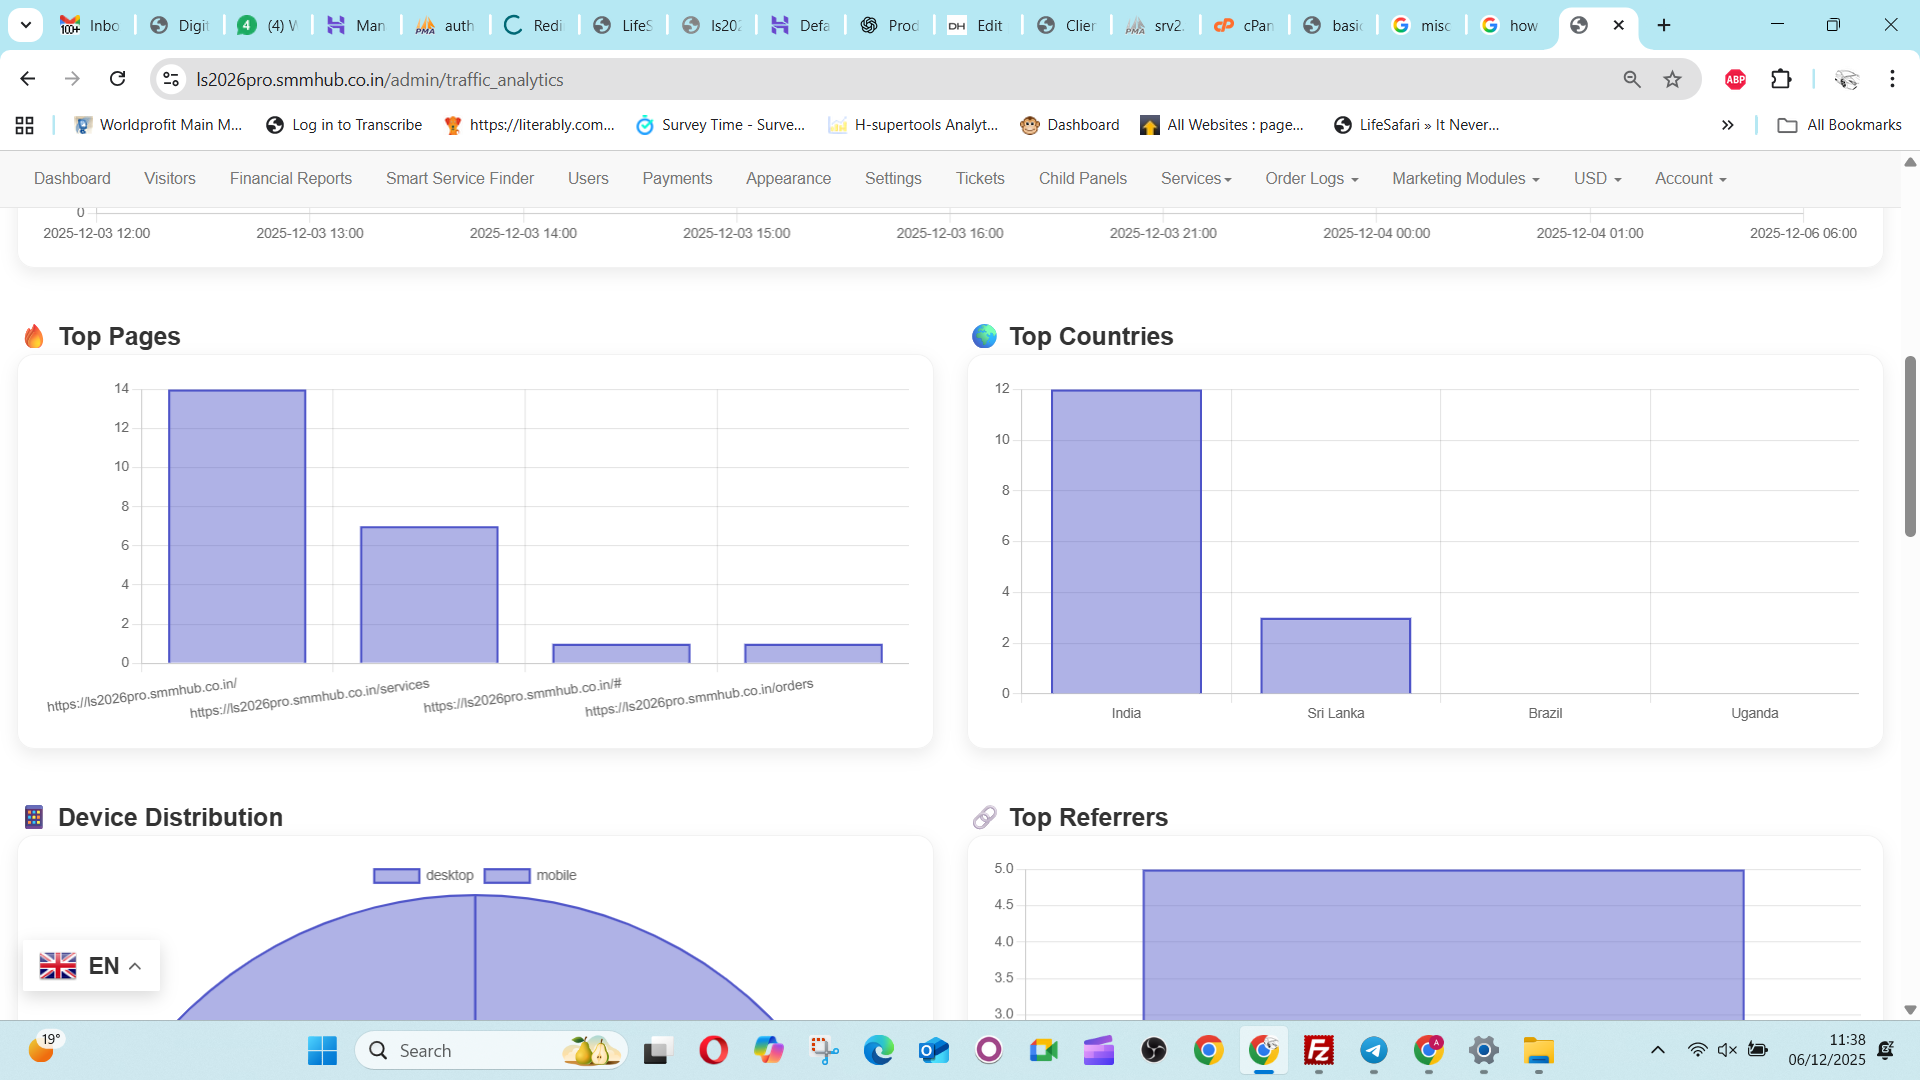Open the USD currency dropdown

point(1596,178)
